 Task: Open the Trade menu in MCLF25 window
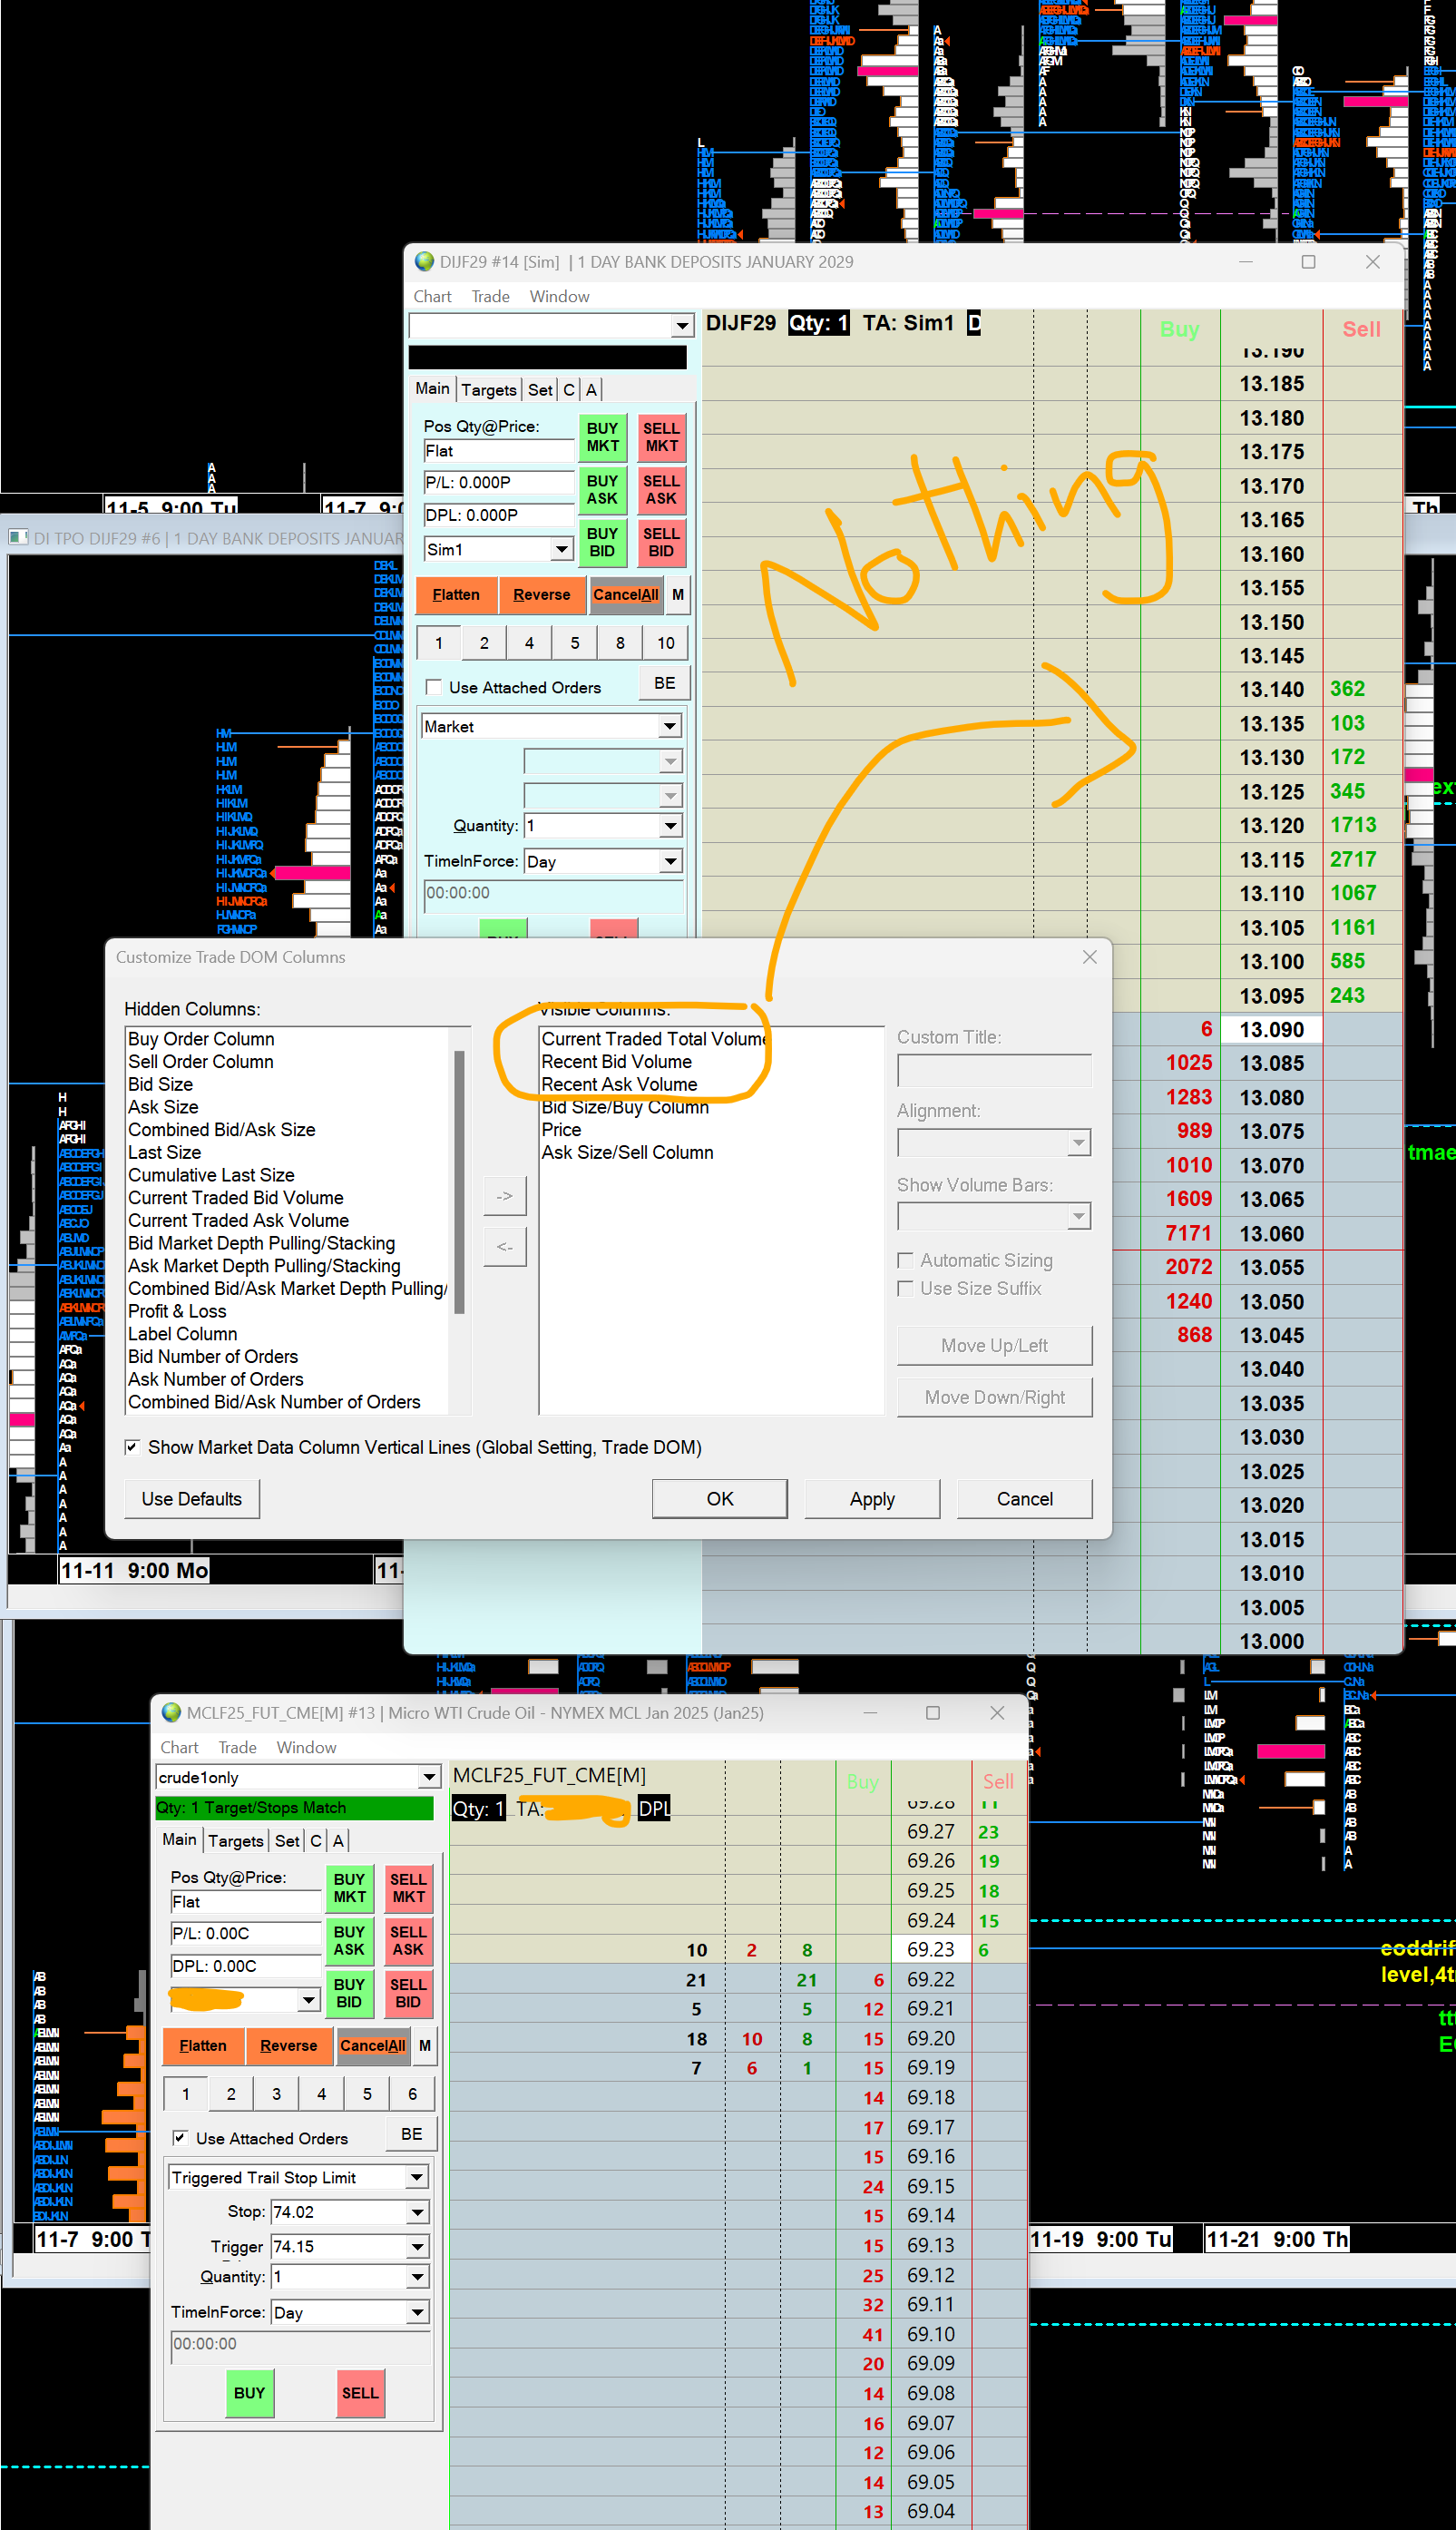coord(237,1747)
